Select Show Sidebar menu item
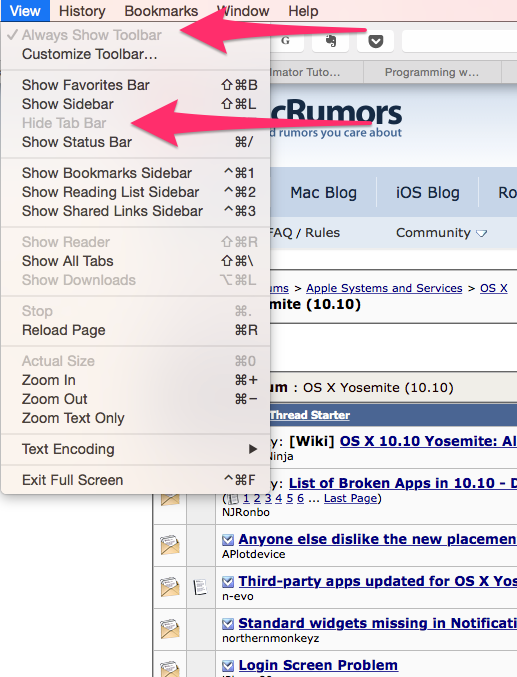 [x=136, y=104]
